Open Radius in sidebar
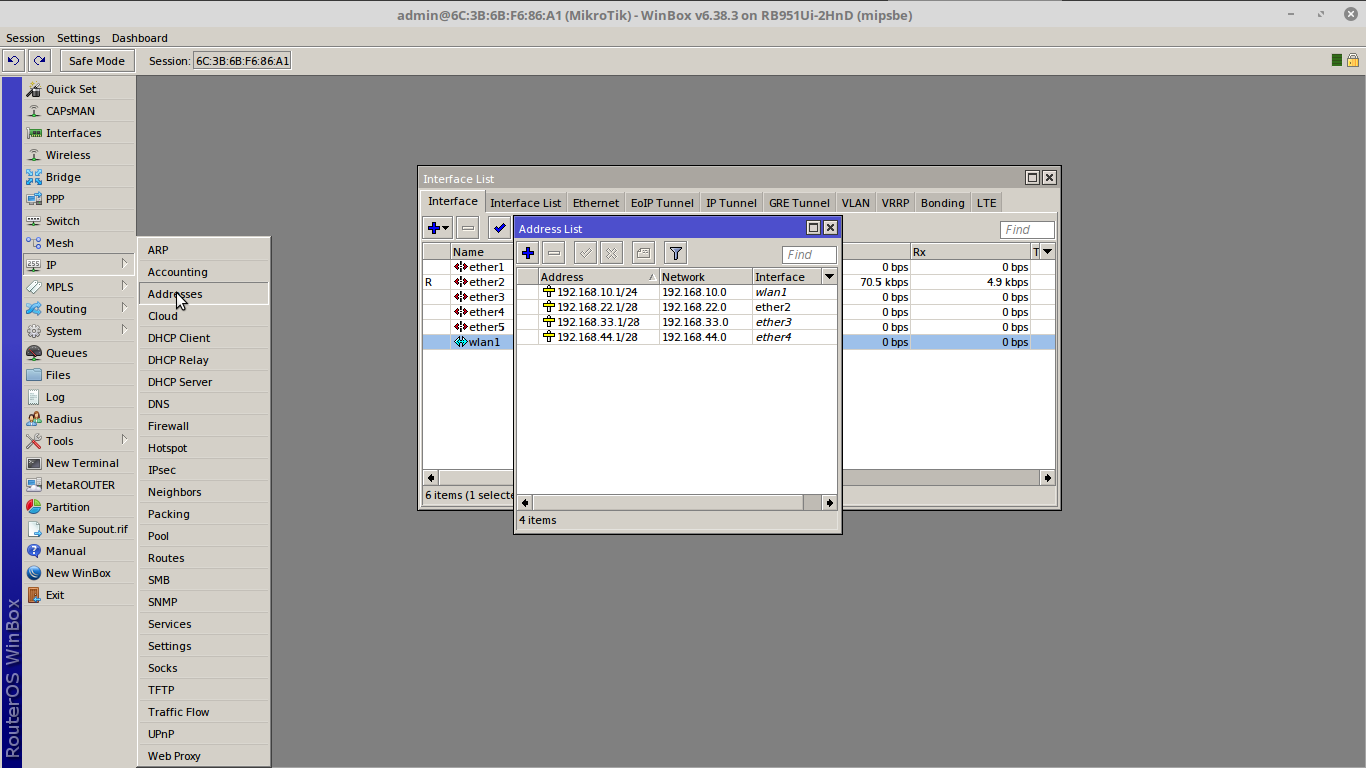This screenshot has width=1366, height=768. [x=79, y=419]
